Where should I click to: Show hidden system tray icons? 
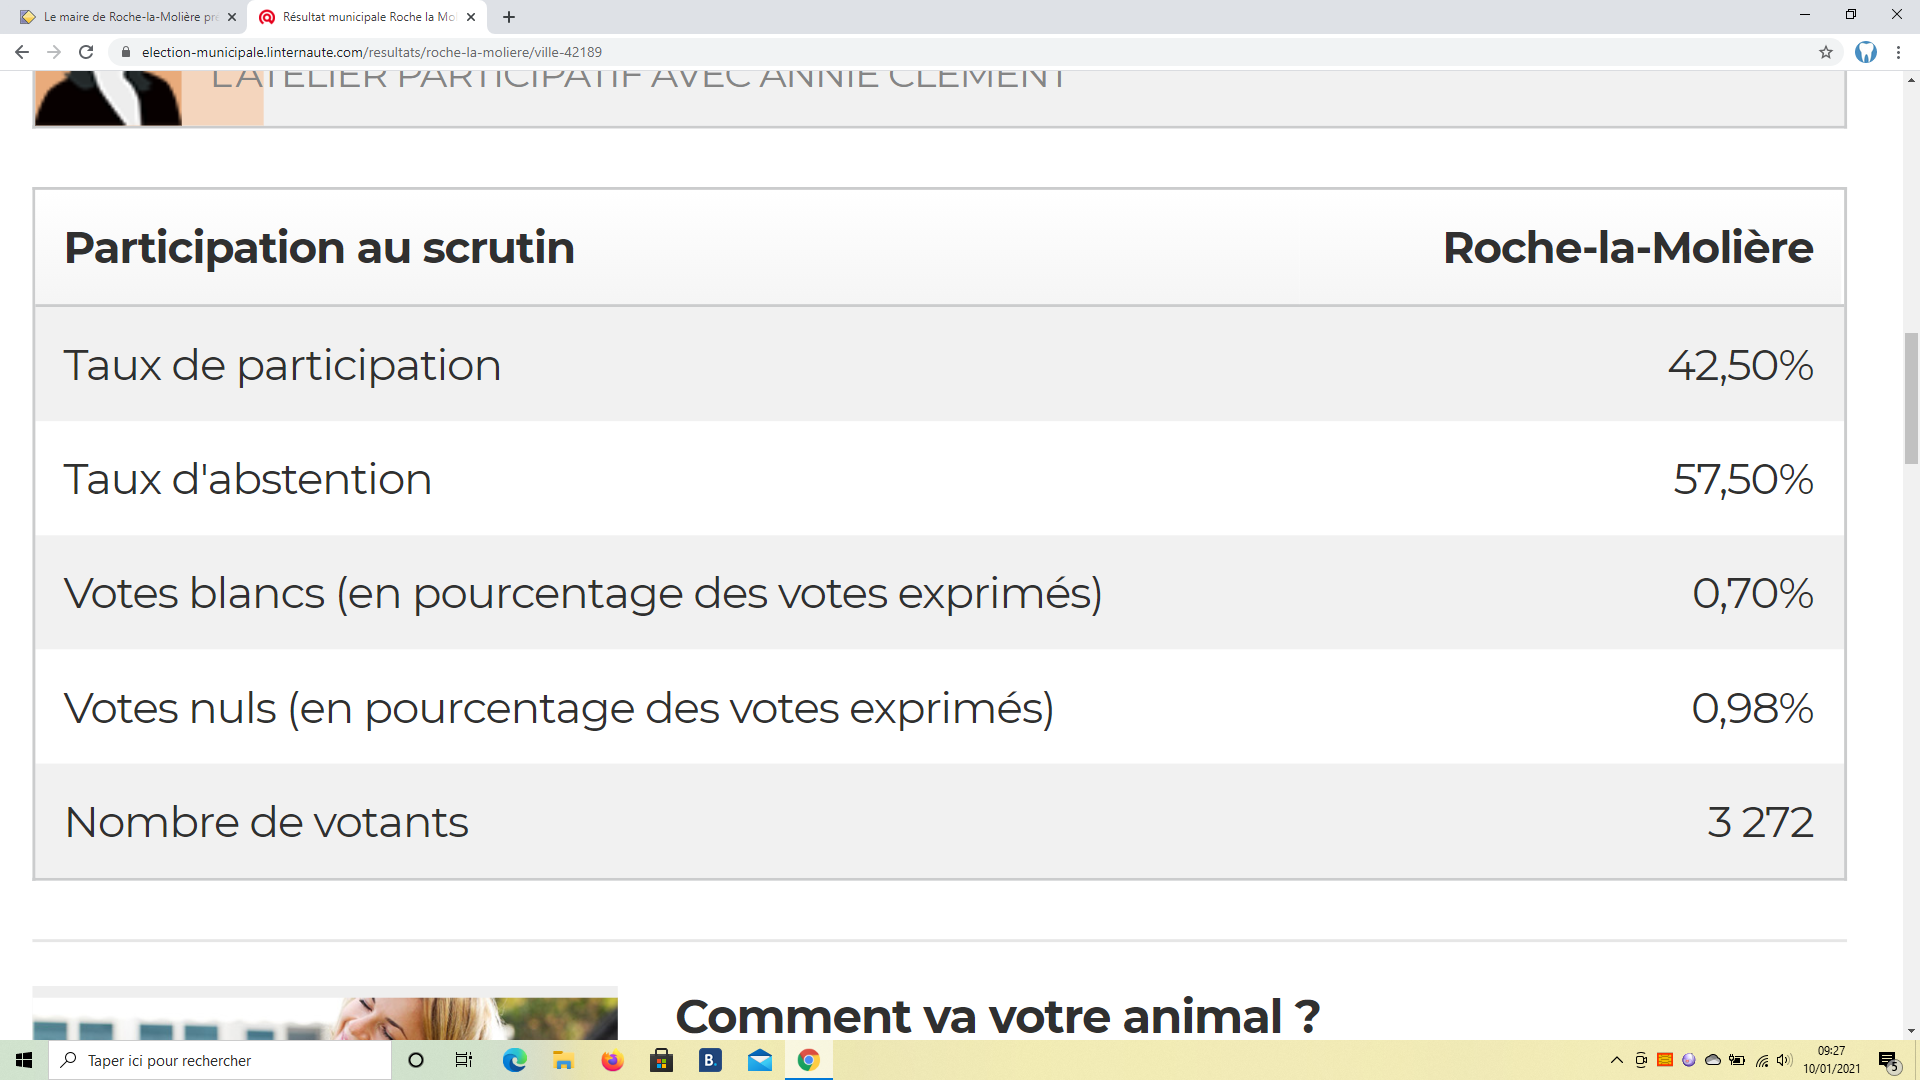[x=1616, y=1060]
